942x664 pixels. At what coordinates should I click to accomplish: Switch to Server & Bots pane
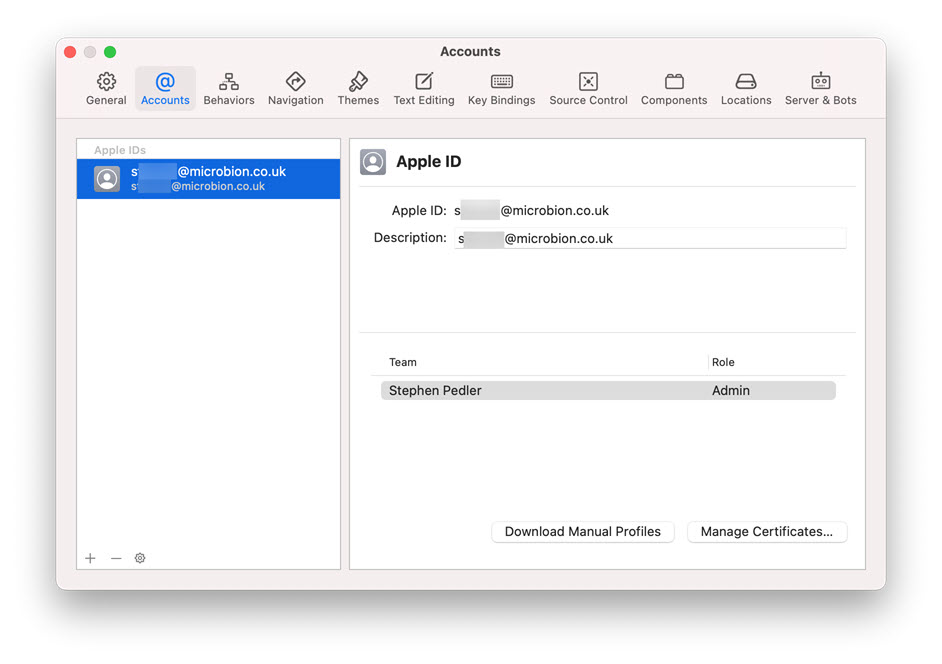click(x=820, y=88)
